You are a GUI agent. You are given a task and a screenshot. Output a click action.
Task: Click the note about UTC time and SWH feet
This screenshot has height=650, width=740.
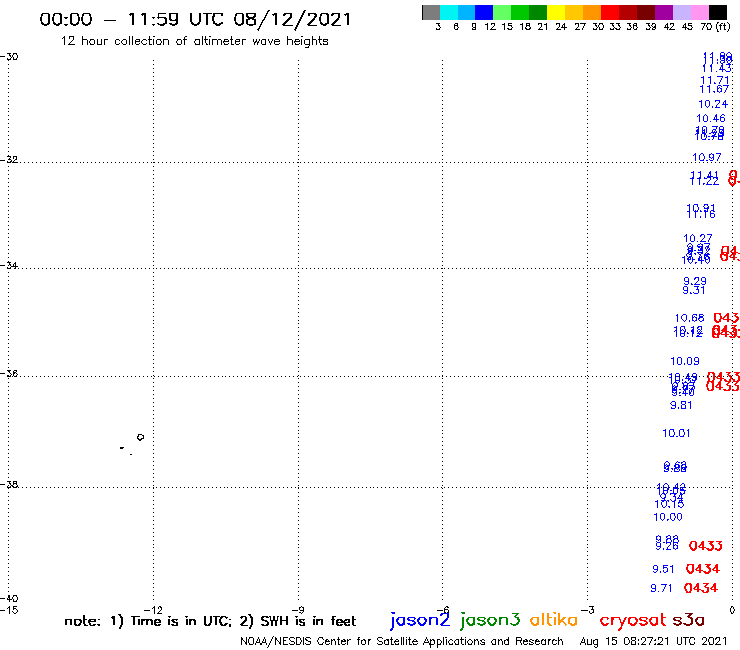pos(210,621)
